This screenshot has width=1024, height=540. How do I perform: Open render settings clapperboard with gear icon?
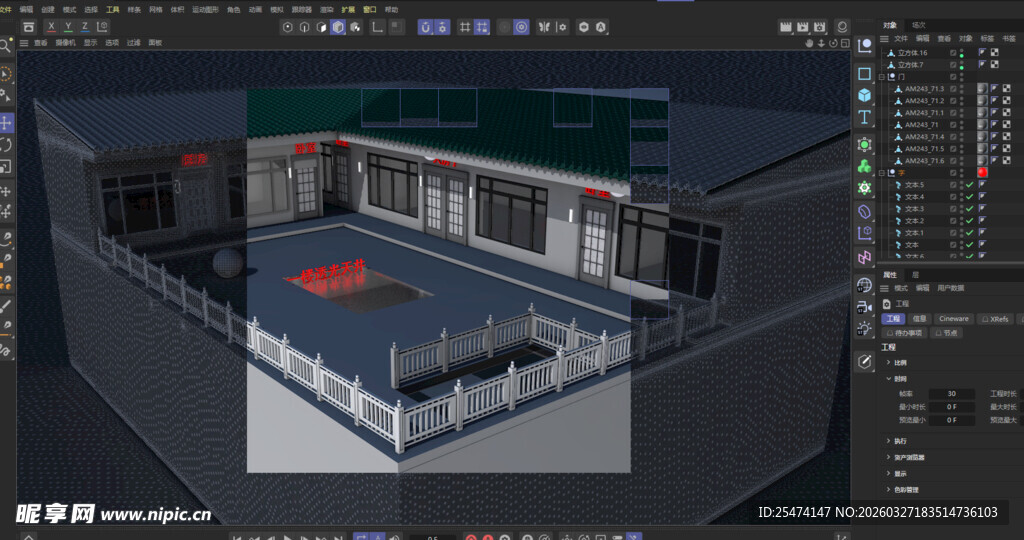pos(820,27)
